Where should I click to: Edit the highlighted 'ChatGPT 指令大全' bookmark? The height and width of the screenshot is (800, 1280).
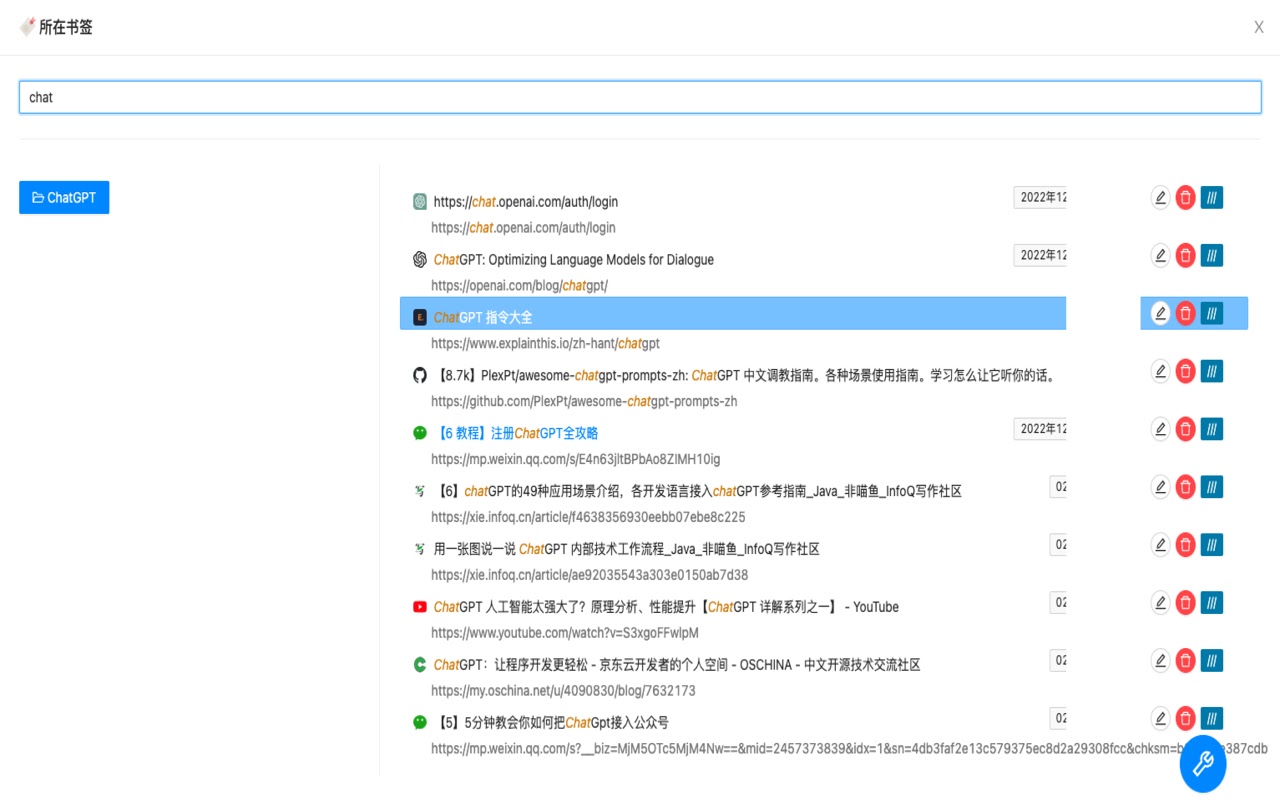pos(1160,314)
